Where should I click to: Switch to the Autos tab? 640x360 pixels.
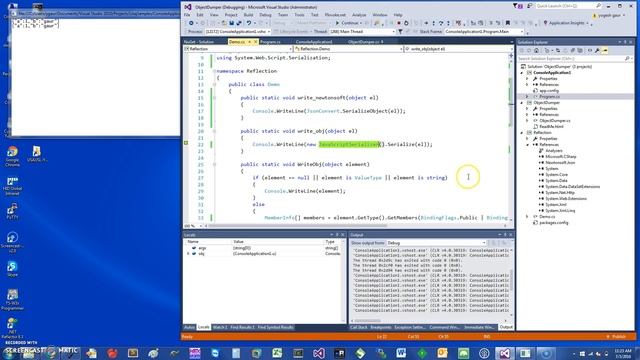[189, 327]
